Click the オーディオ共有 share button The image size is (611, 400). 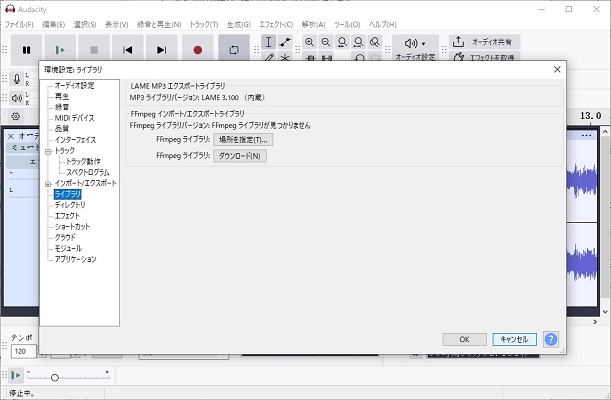coord(484,42)
